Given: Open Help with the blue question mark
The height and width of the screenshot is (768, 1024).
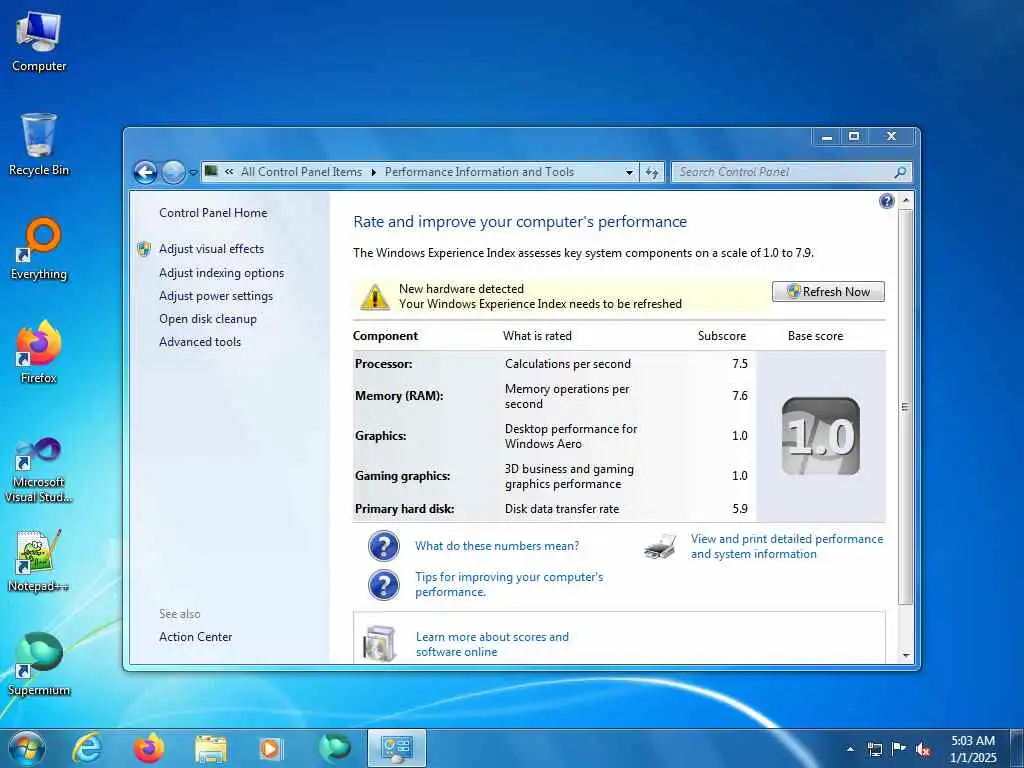Looking at the screenshot, I should [x=886, y=201].
